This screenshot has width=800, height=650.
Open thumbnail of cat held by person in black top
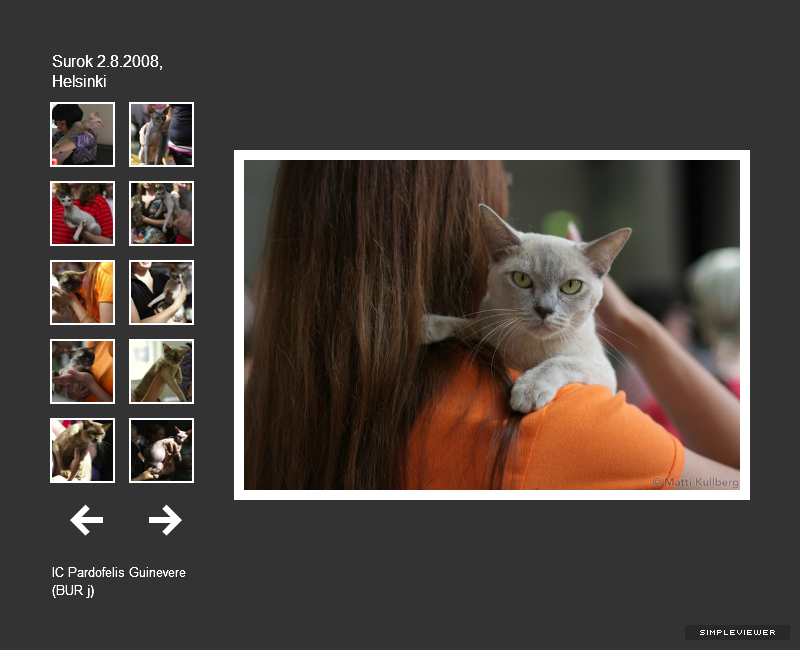tap(161, 292)
